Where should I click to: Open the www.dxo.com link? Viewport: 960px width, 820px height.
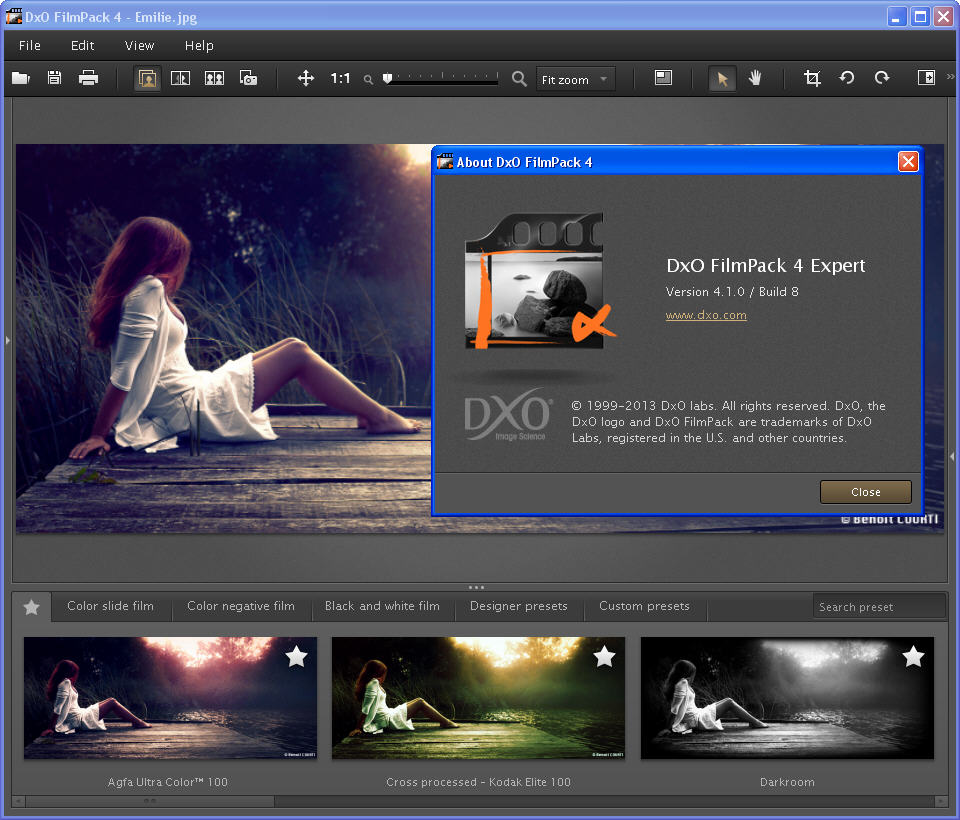(x=706, y=315)
